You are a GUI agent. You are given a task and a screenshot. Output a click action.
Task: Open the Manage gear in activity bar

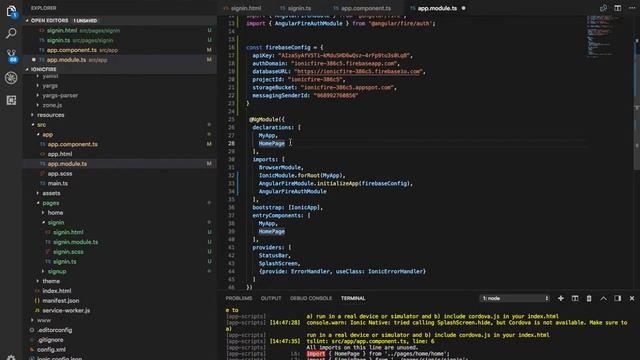coord(11,357)
